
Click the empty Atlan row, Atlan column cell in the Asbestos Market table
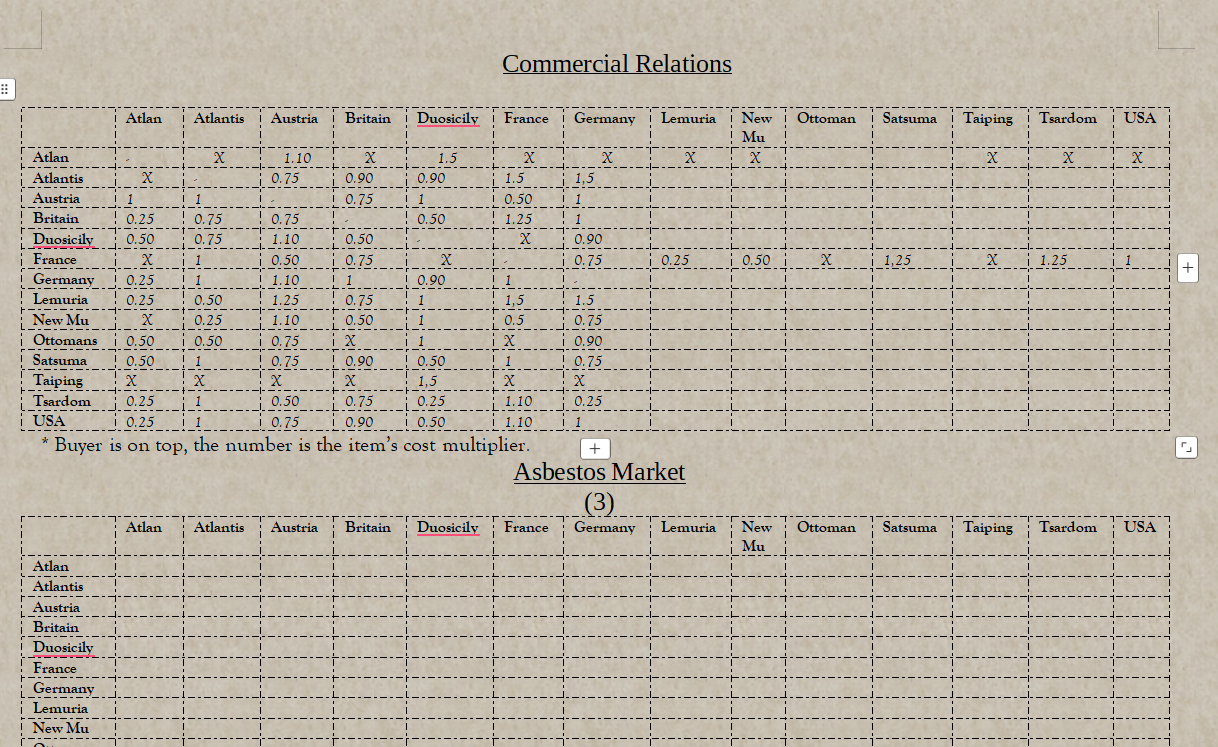tap(149, 566)
